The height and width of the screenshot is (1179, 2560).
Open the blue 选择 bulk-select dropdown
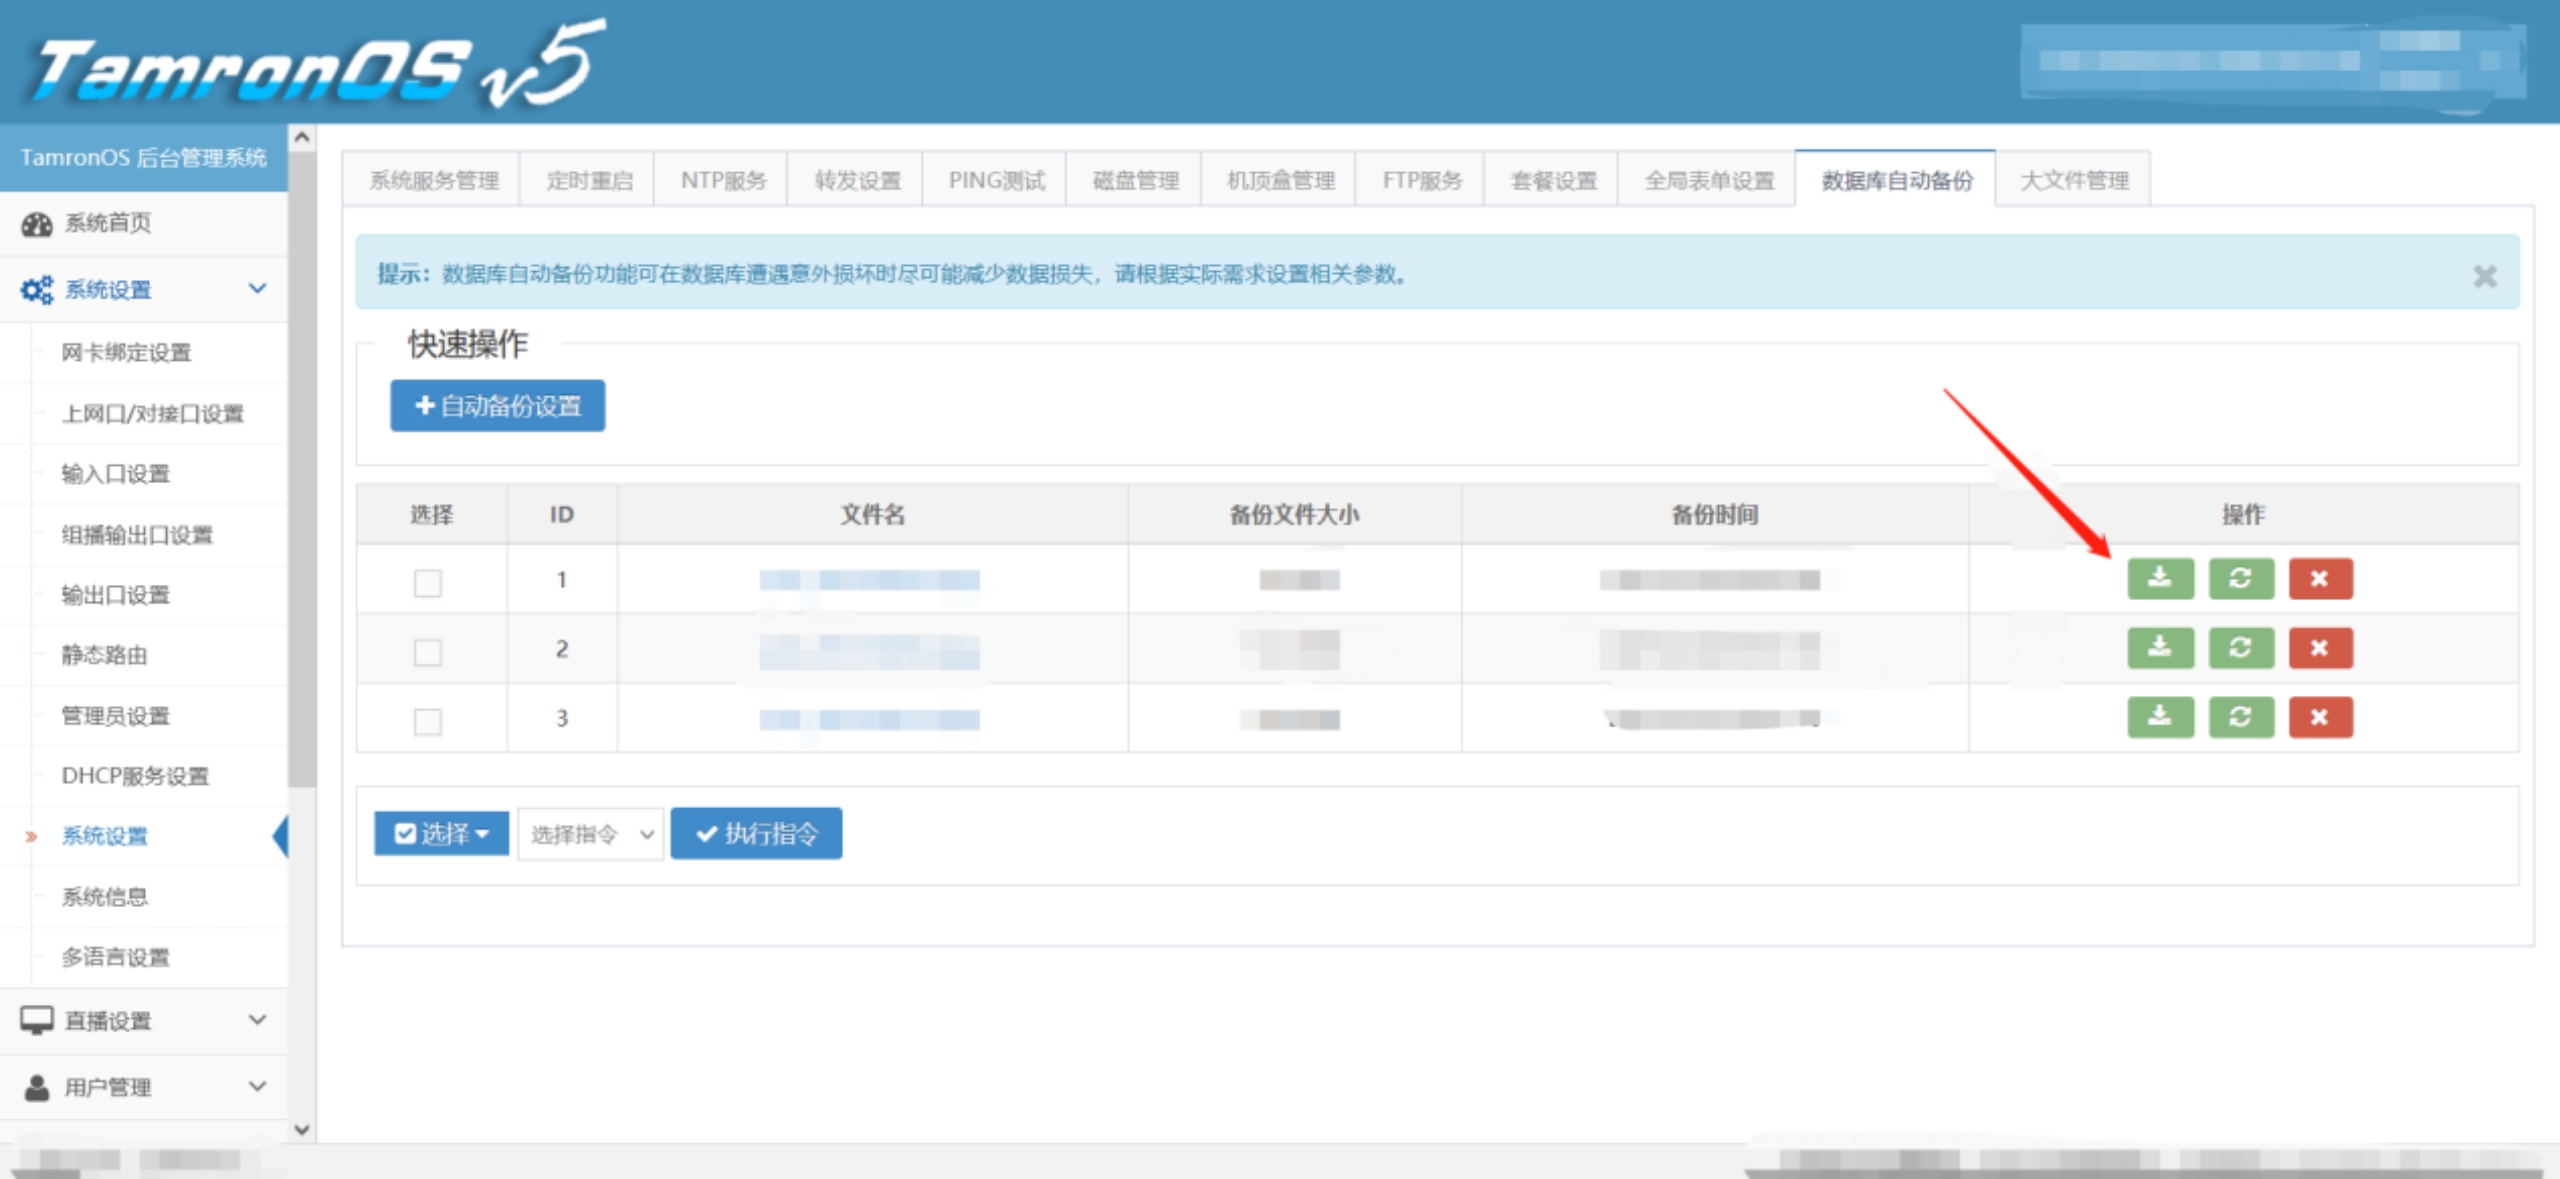click(441, 834)
